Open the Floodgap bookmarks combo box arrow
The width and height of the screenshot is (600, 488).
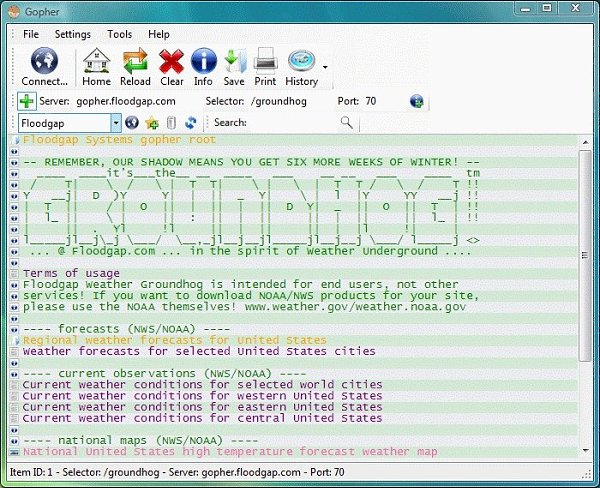[116, 123]
